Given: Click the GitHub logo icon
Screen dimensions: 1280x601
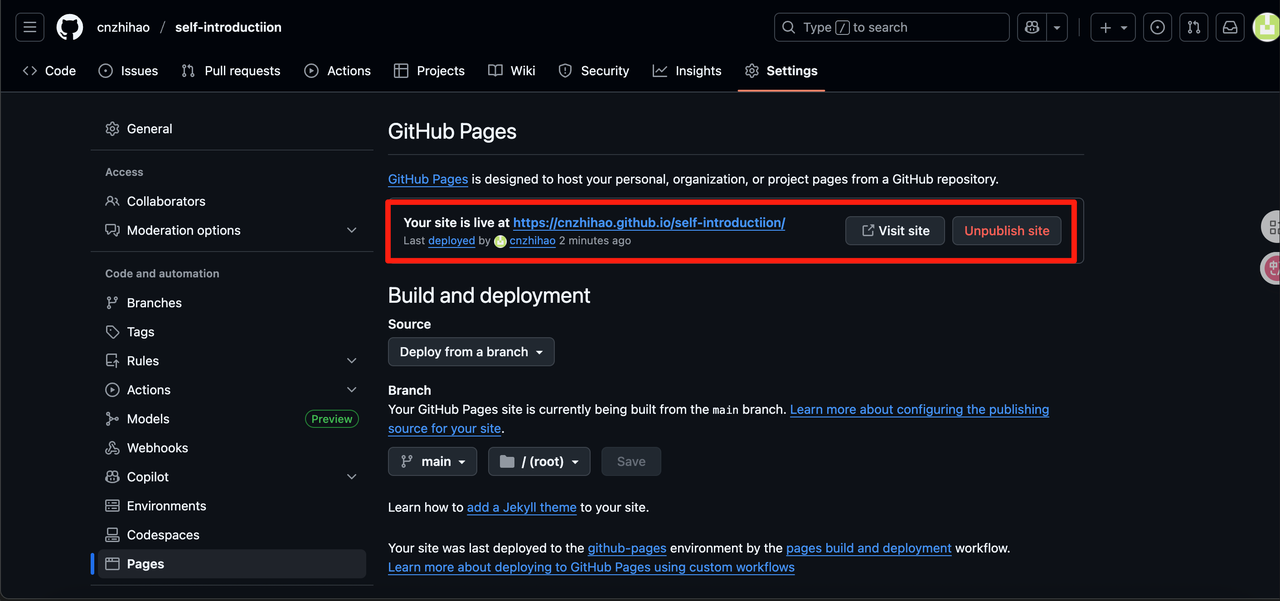Looking at the screenshot, I should [70, 27].
